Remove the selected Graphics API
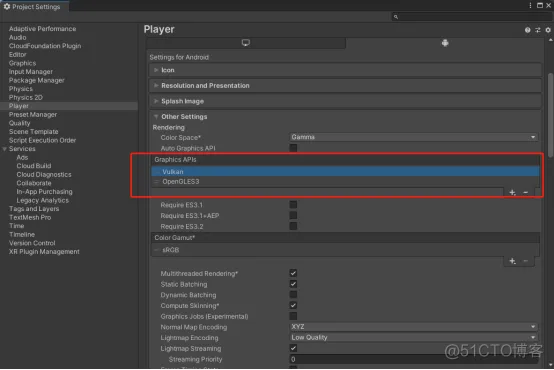Image resolution: width=554 pixels, height=370 pixels. [x=525, y=193]
